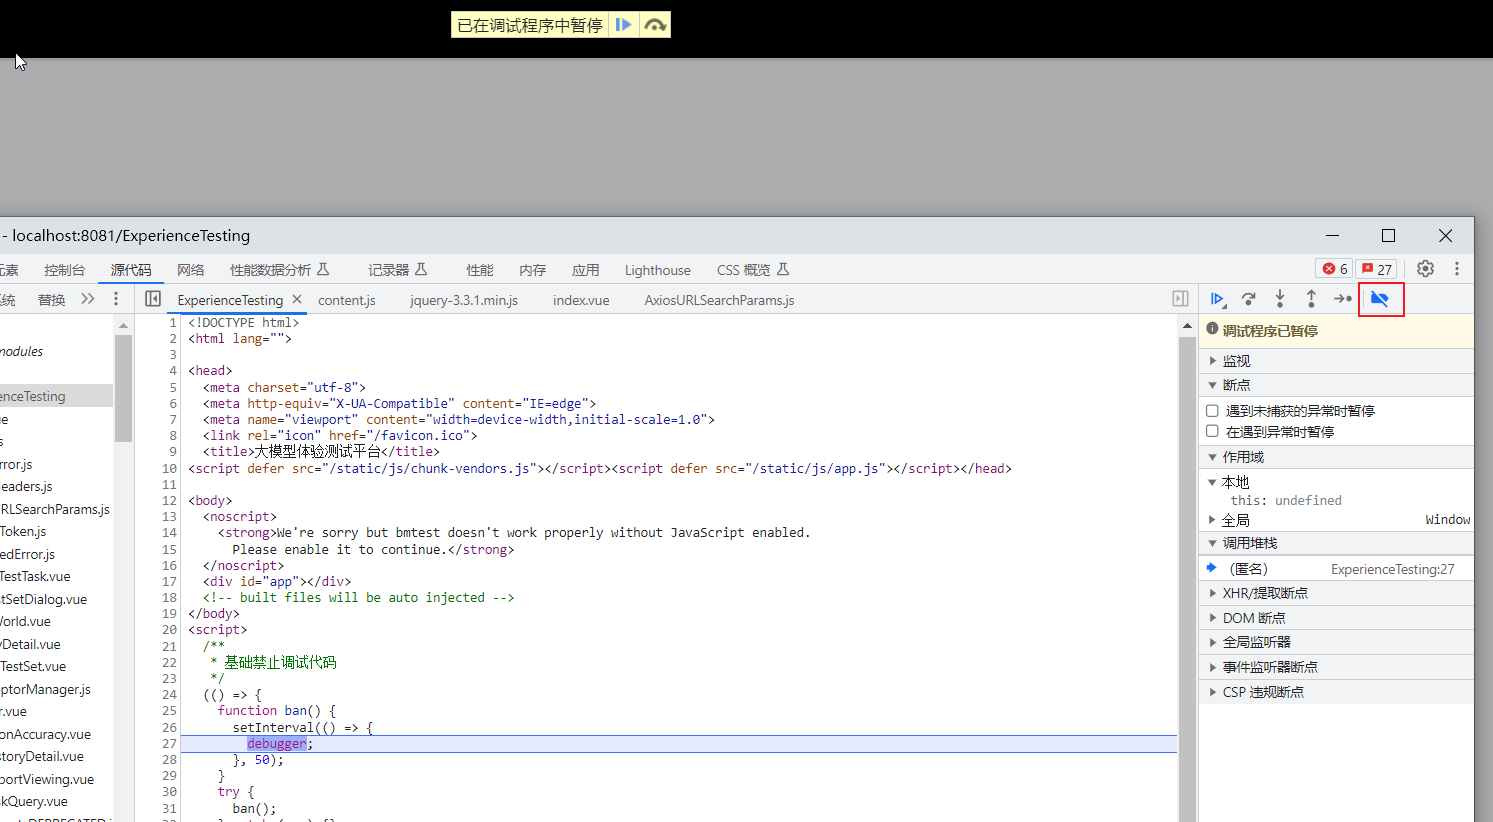Close the ExperienceTesting file tab
Viewport: 1493px width, 822px height.
point(297,299)
